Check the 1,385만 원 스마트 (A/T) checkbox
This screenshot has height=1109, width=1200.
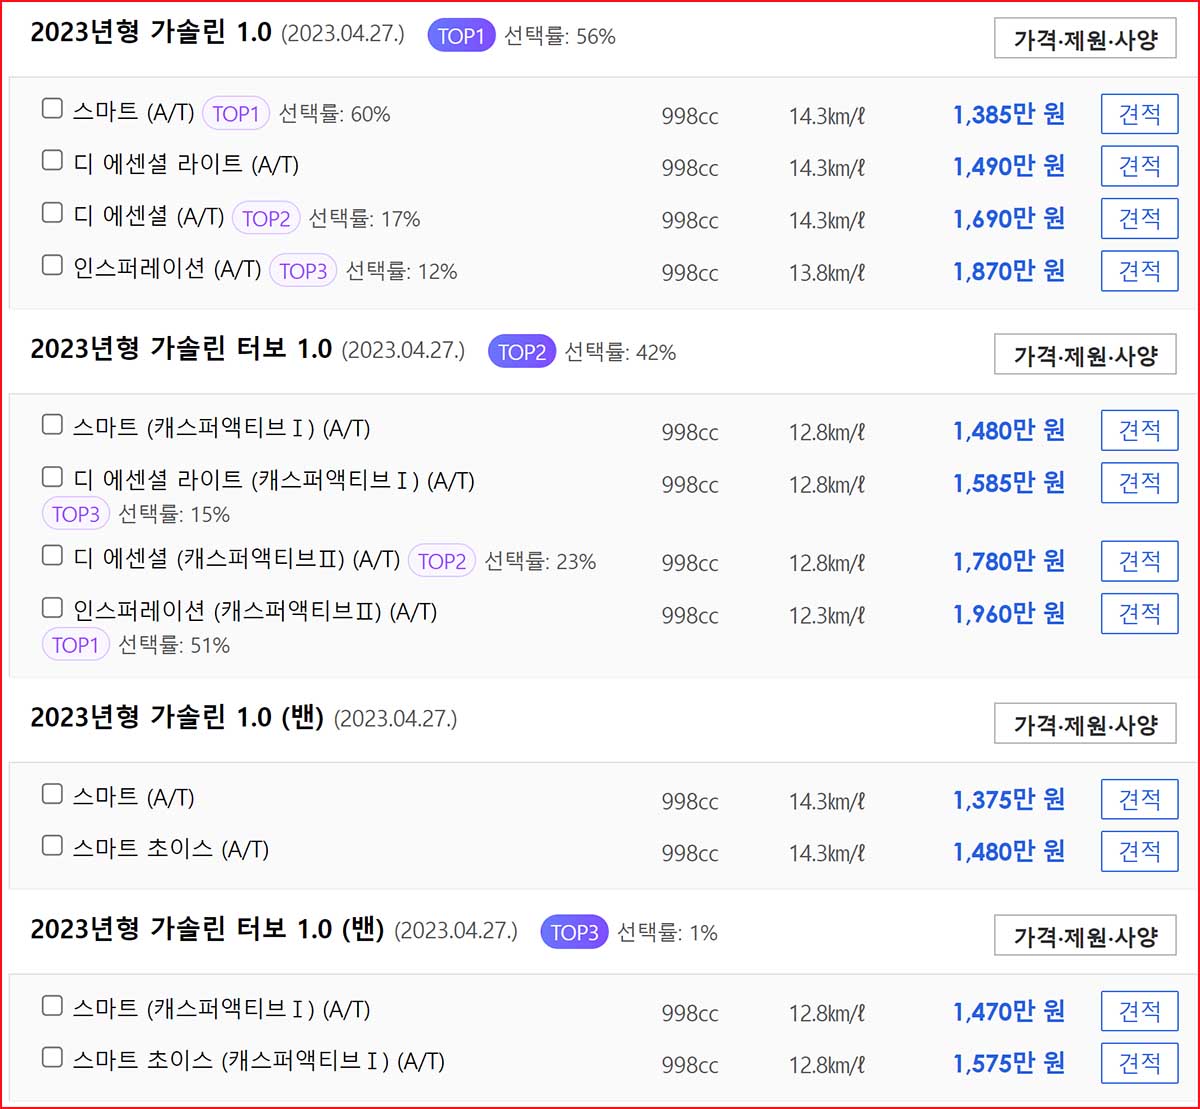(52, 108)
